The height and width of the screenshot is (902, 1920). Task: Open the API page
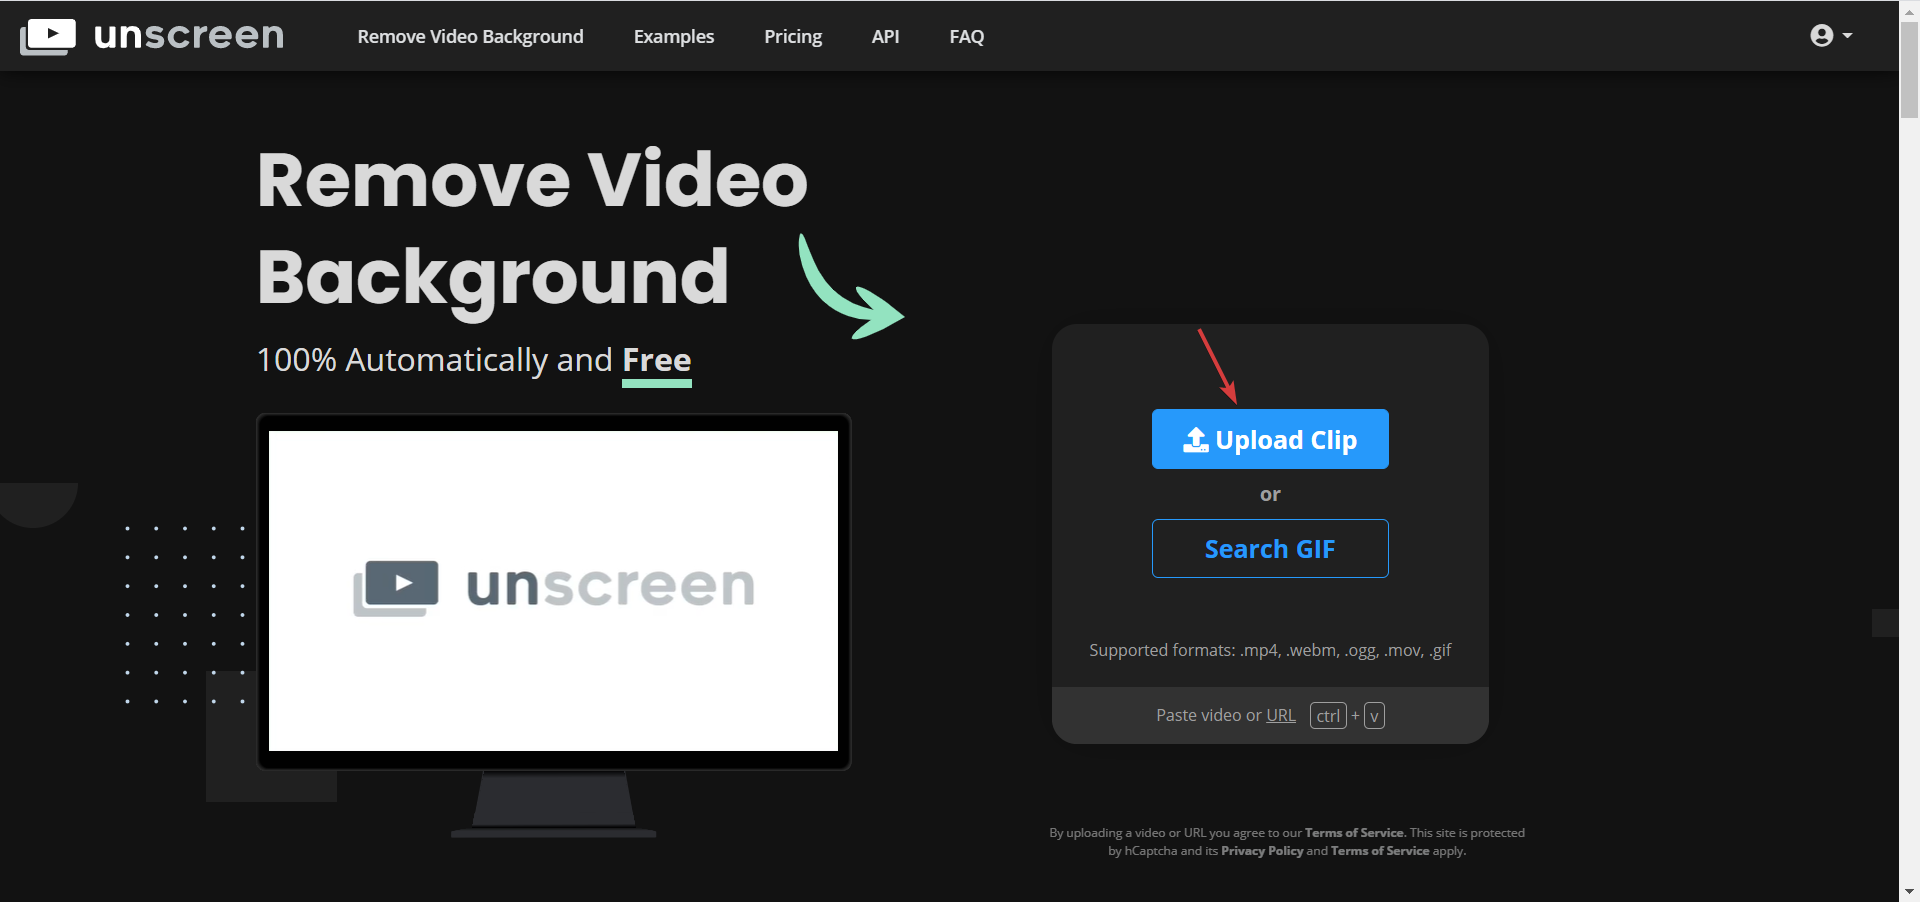[885, 36]
